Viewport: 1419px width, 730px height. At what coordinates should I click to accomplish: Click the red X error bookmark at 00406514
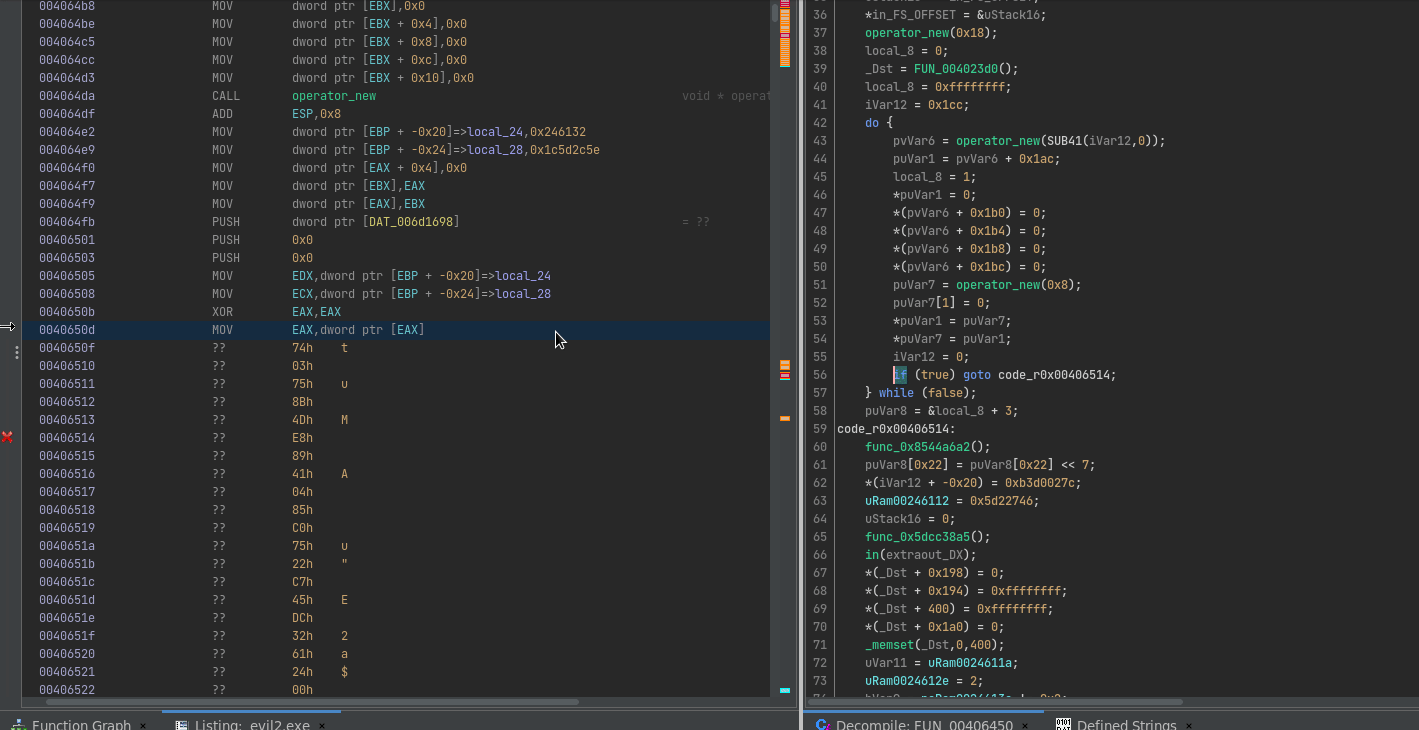pyautogui.click(x=7, y=437)
